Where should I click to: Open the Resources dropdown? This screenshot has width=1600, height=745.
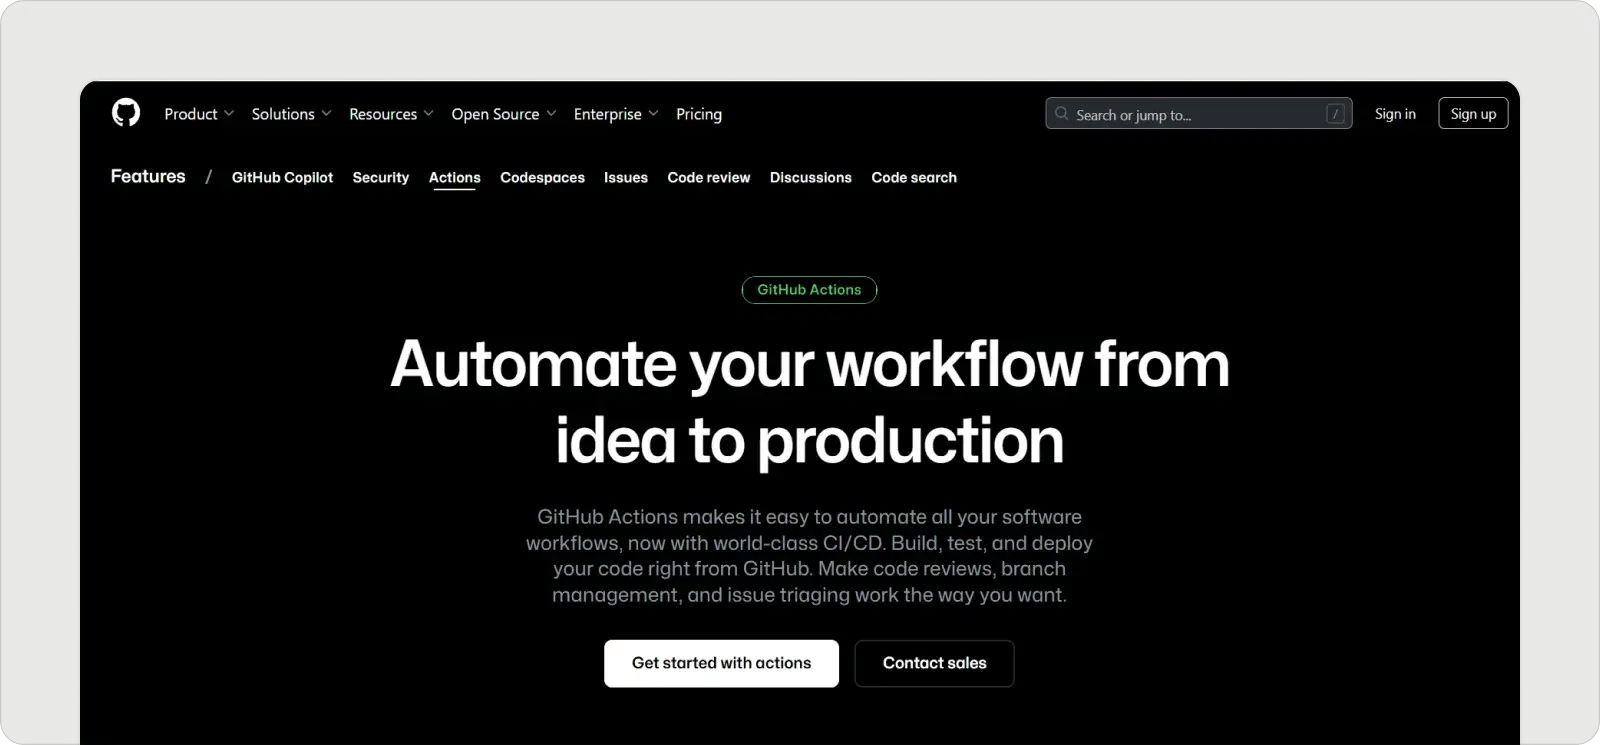391,114
